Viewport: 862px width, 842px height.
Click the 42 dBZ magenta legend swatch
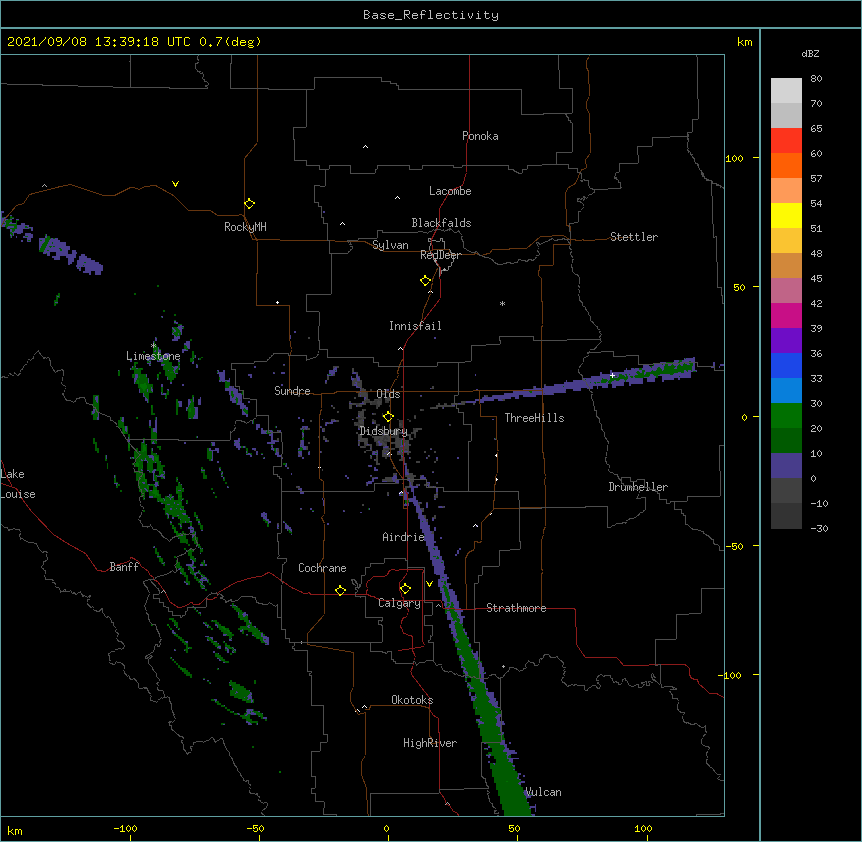click(x=786, y=315)
